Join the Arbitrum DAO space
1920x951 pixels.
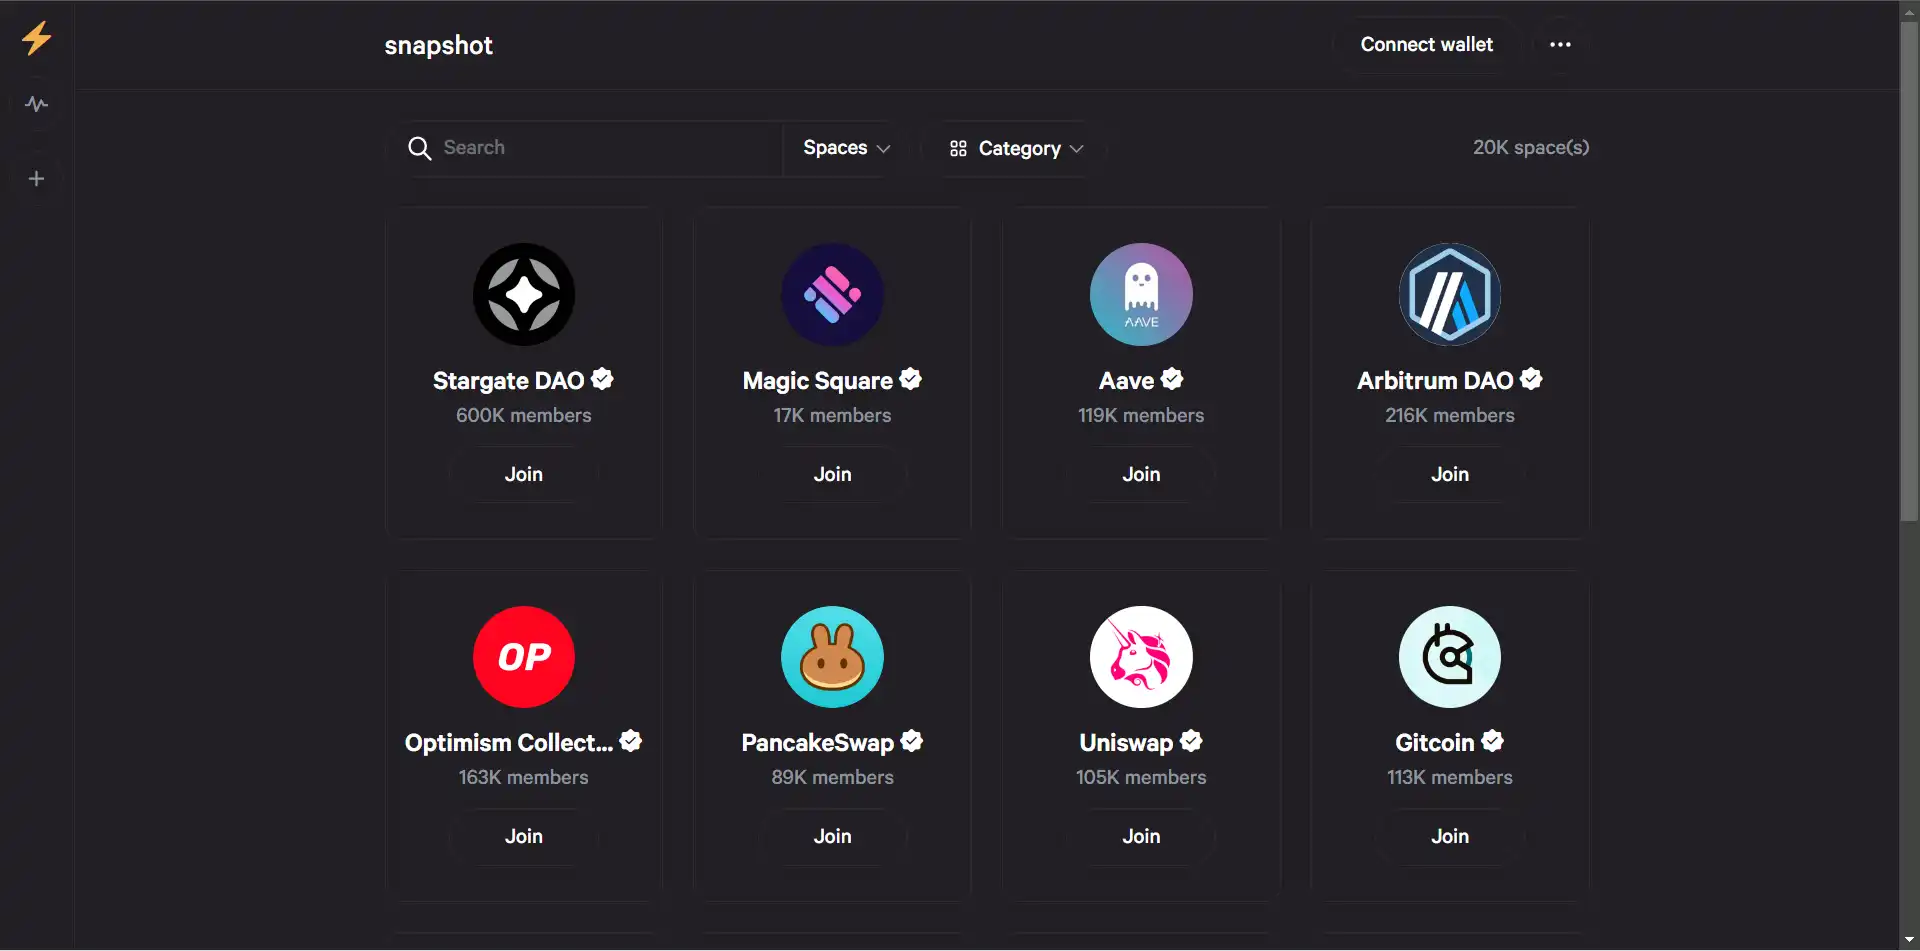1450,474
